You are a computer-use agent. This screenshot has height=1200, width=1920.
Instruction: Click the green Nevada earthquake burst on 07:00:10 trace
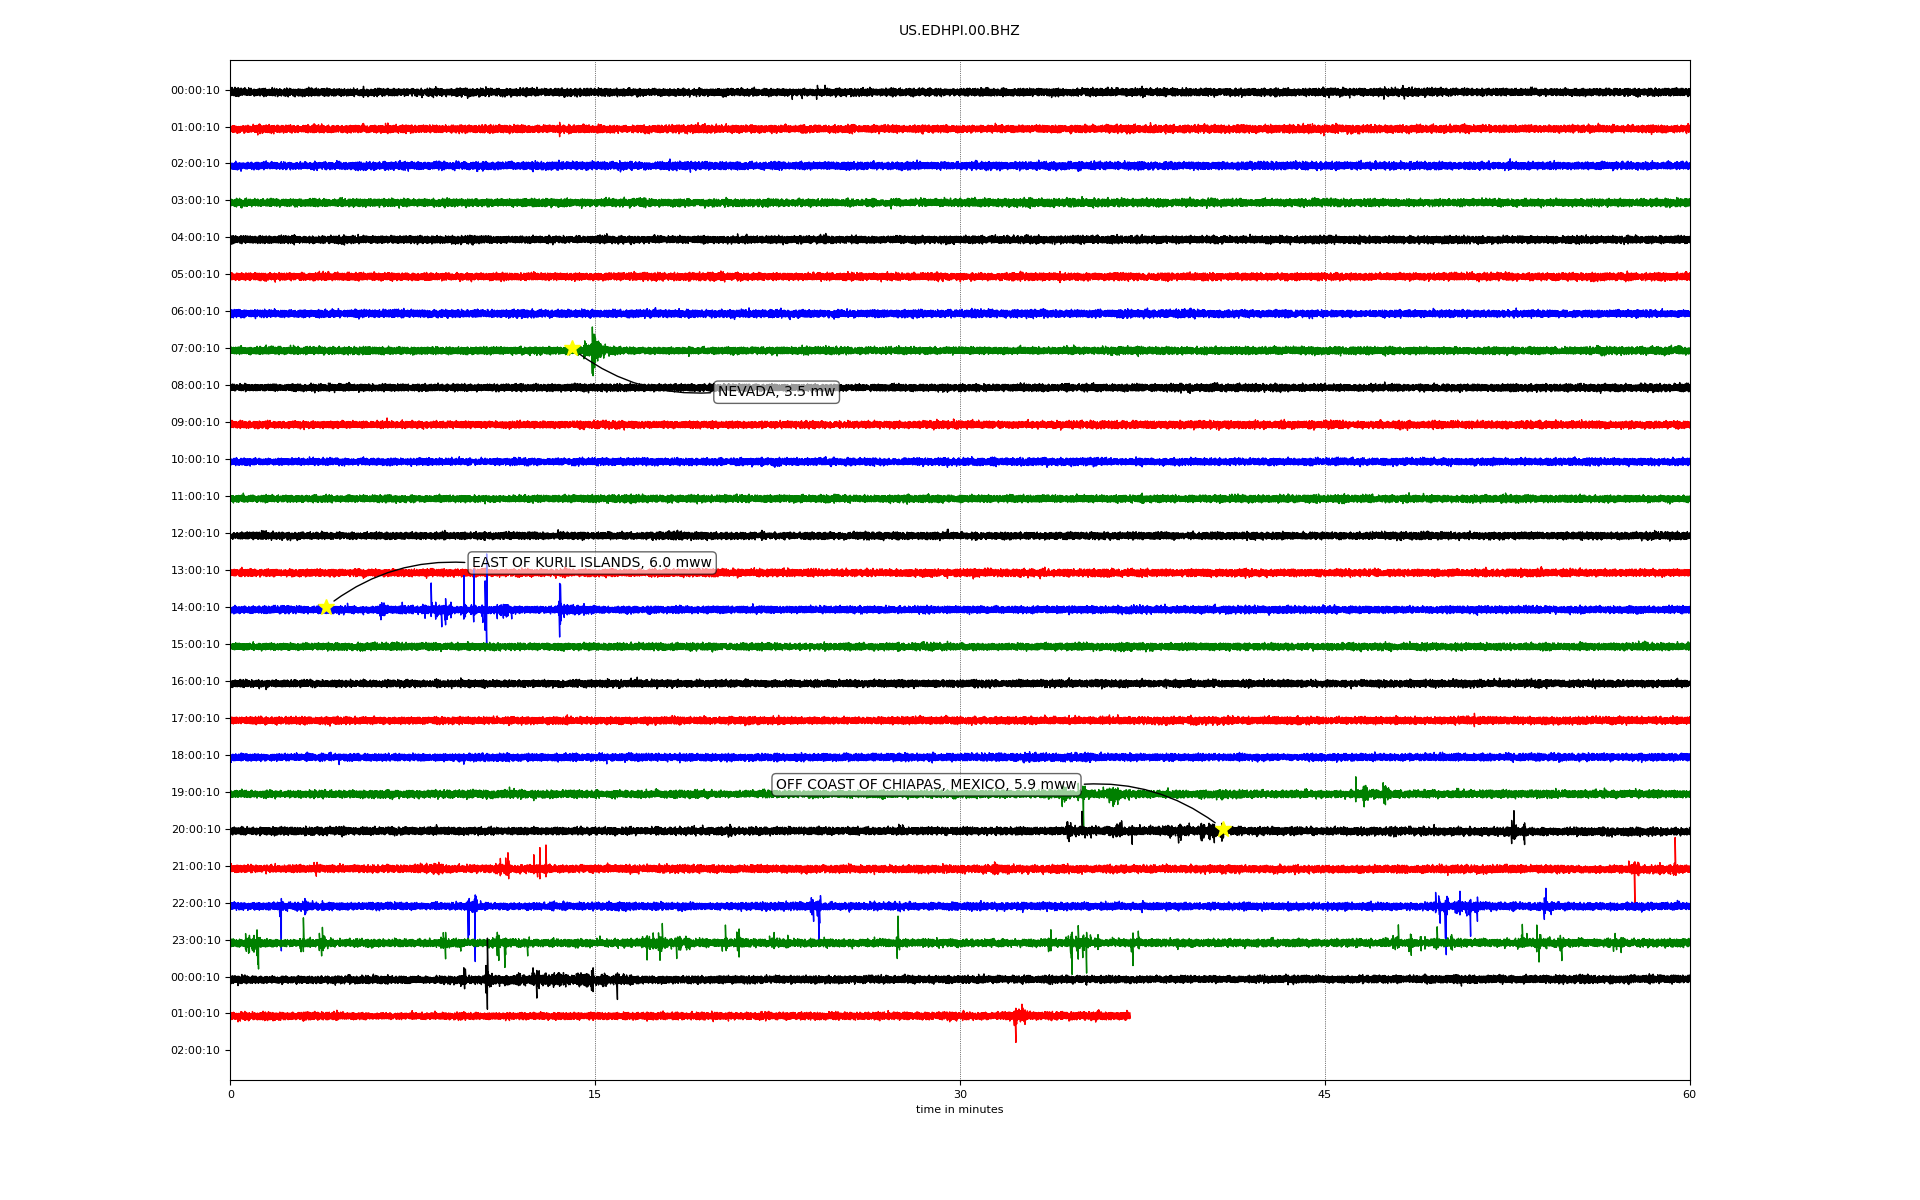pyautogui.click(x=594, y=350)
